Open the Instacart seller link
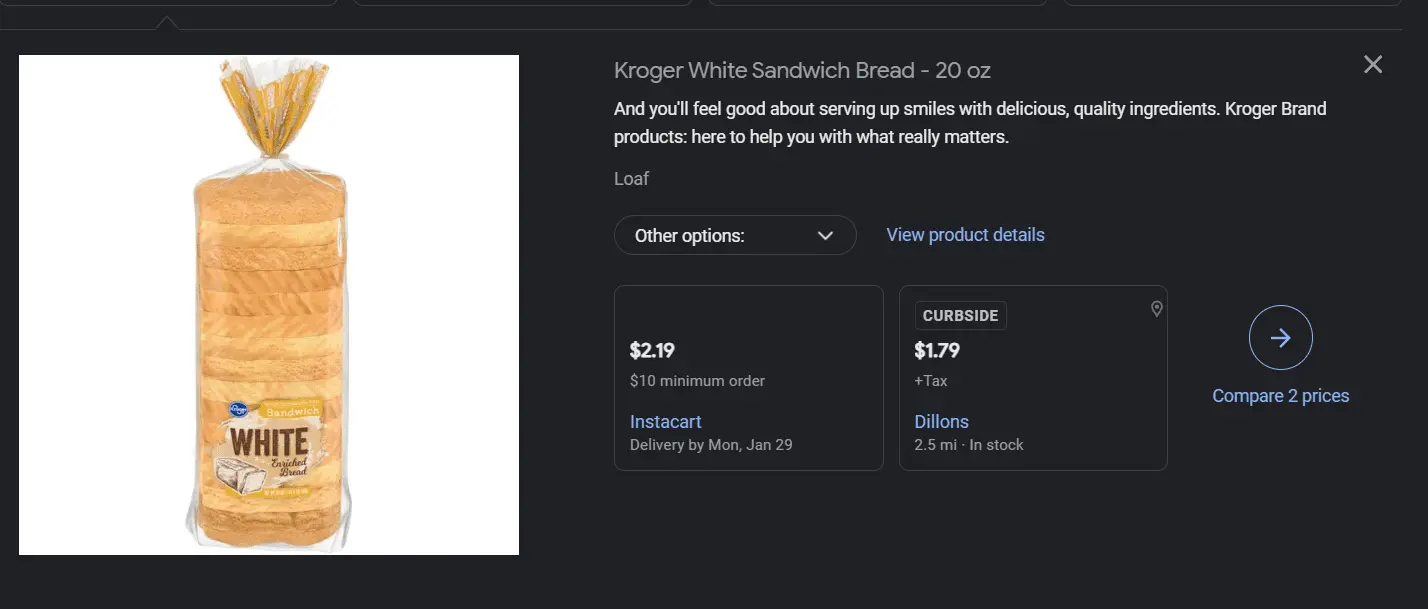 click(x=665, y=421)
